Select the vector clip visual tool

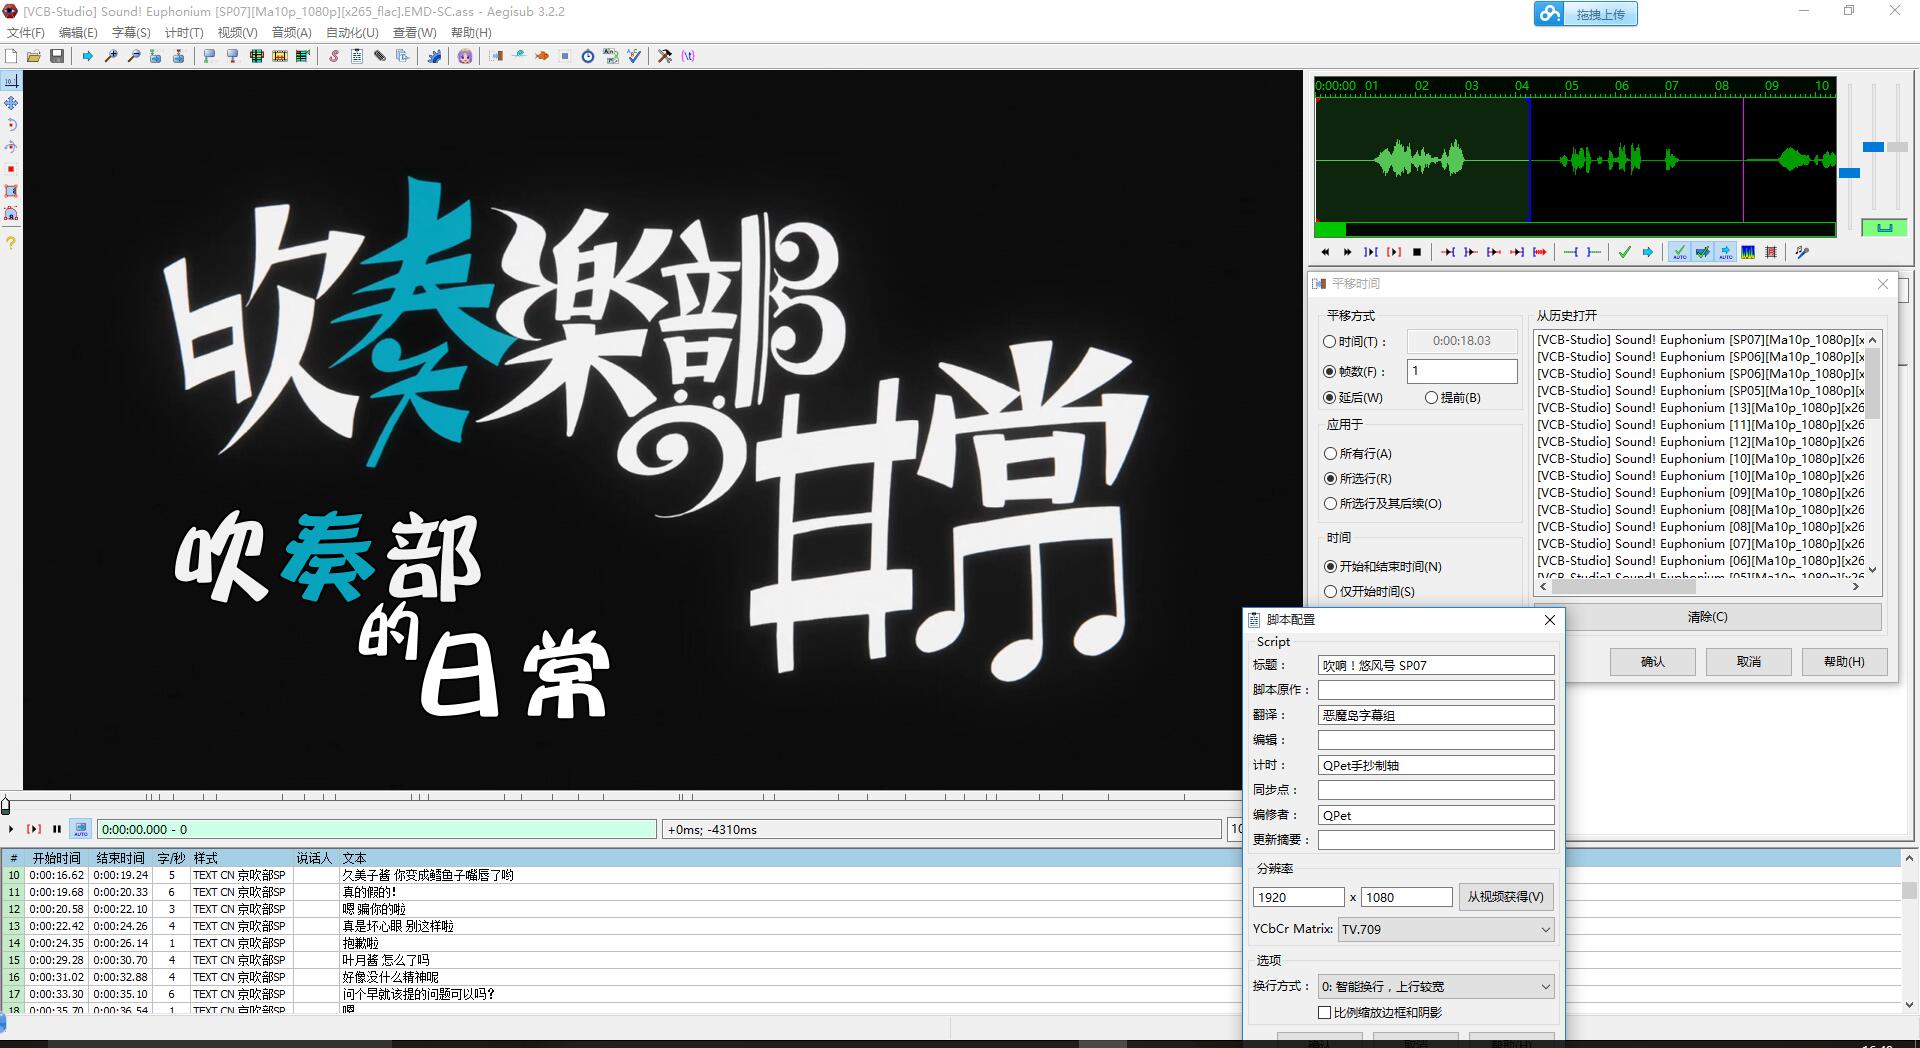11,213
